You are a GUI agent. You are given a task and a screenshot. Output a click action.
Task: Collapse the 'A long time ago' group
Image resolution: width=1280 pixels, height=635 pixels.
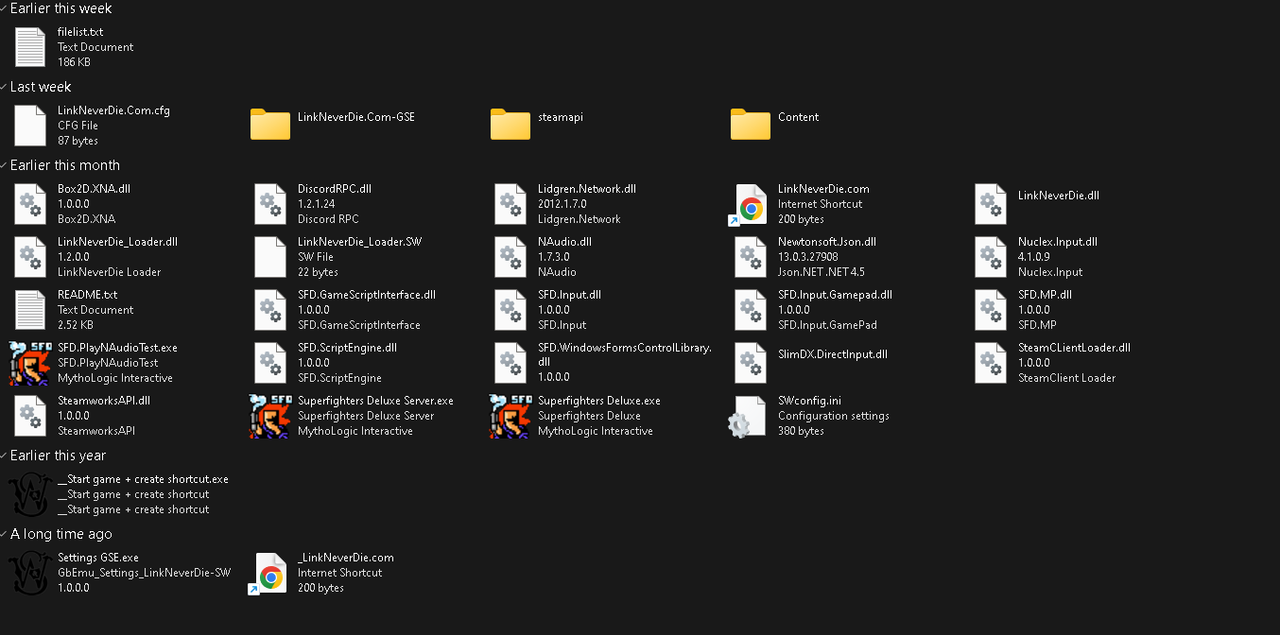coord(5,535)
